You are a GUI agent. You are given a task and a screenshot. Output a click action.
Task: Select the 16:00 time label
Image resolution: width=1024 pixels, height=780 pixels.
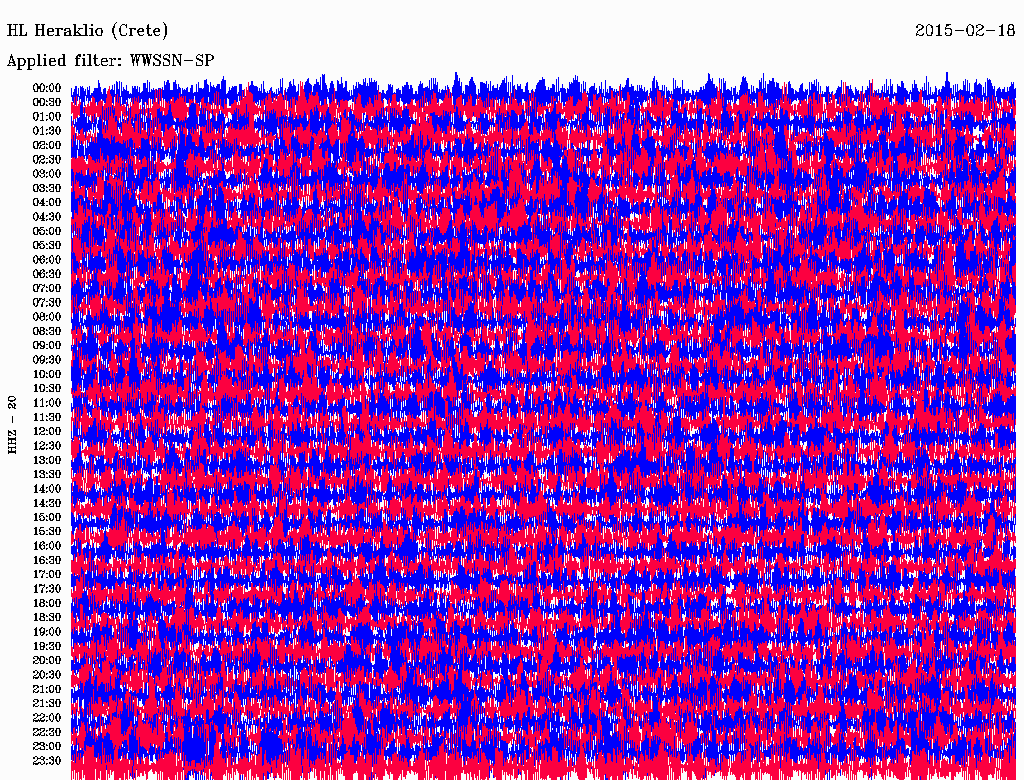click(x=46, y=546)
